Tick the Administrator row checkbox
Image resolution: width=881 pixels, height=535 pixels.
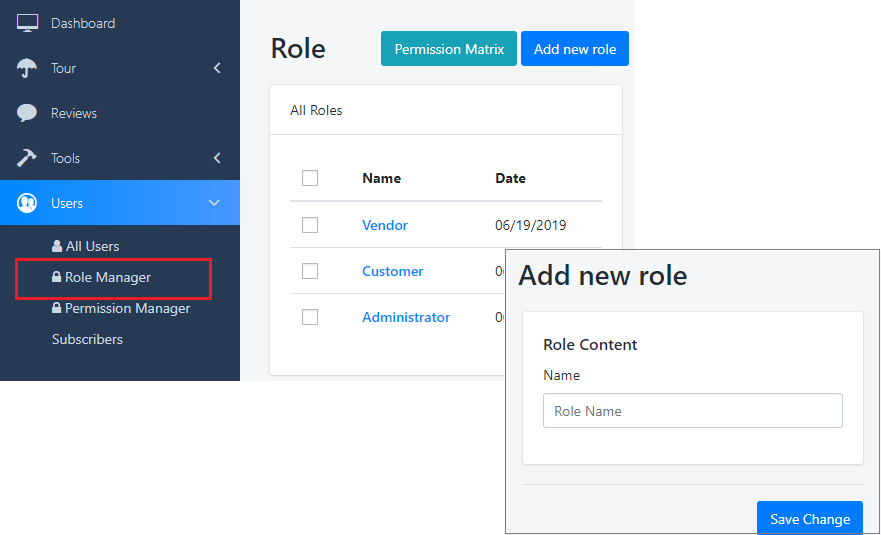pos(310,317)
